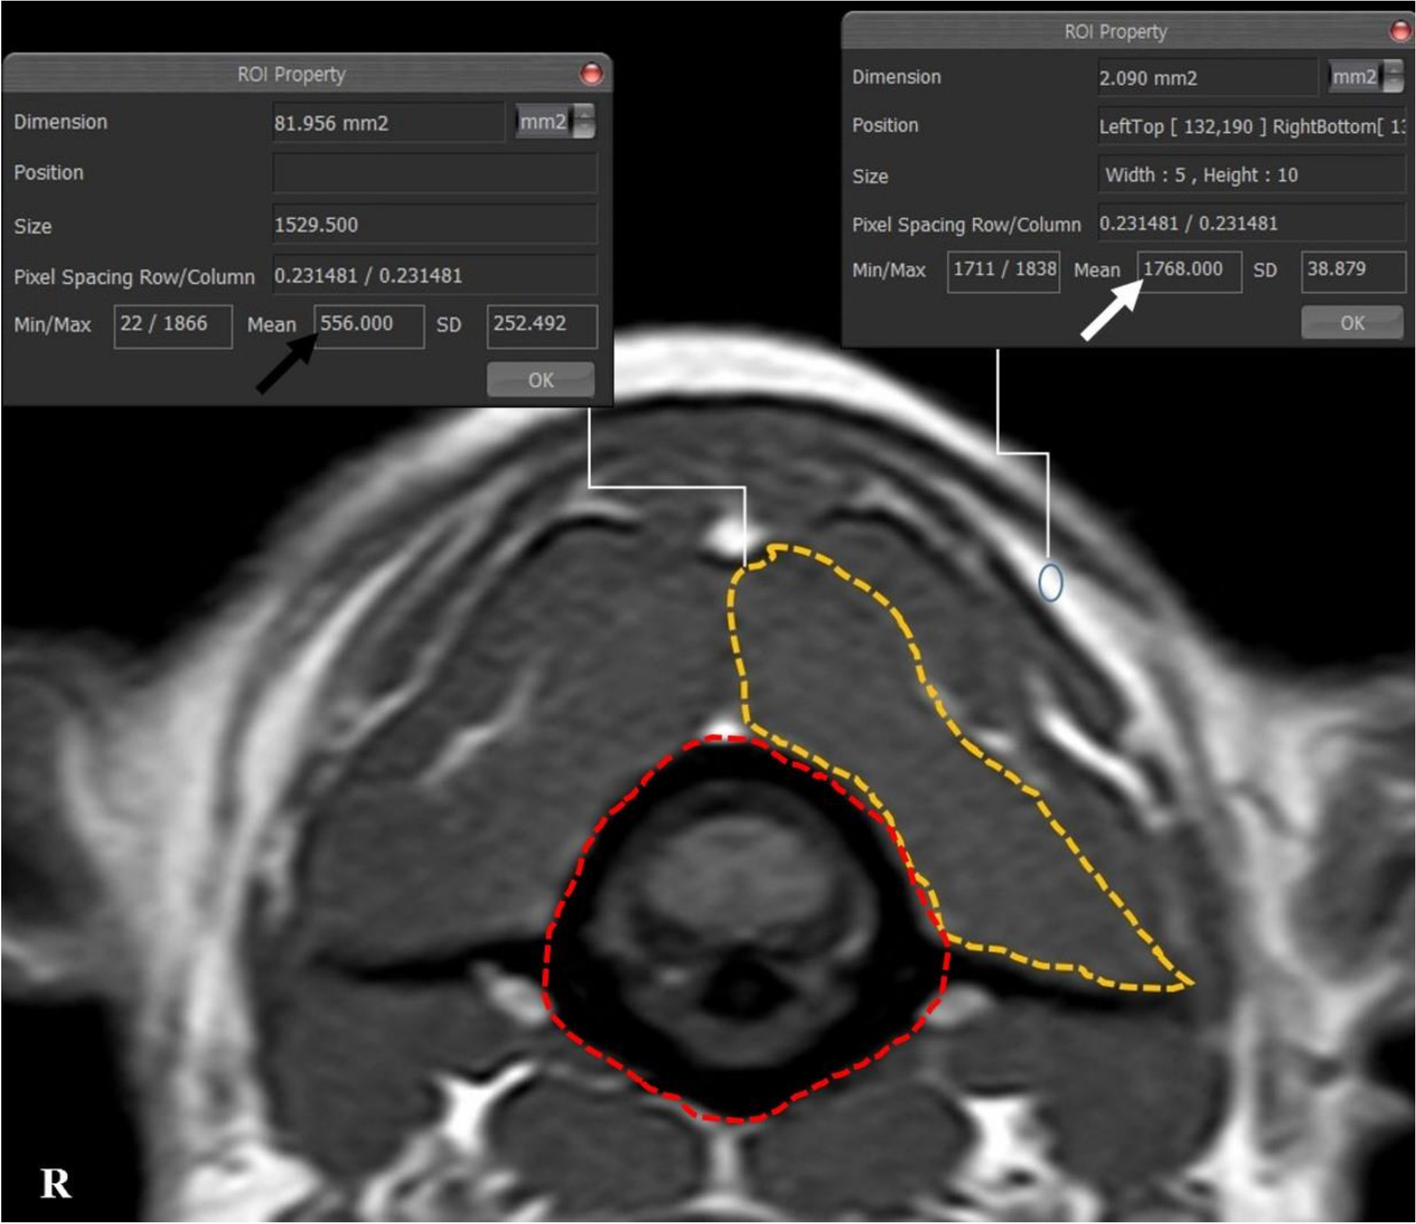
Task: Click OK in left ROI Property dialog
Action: pos(540,380)
